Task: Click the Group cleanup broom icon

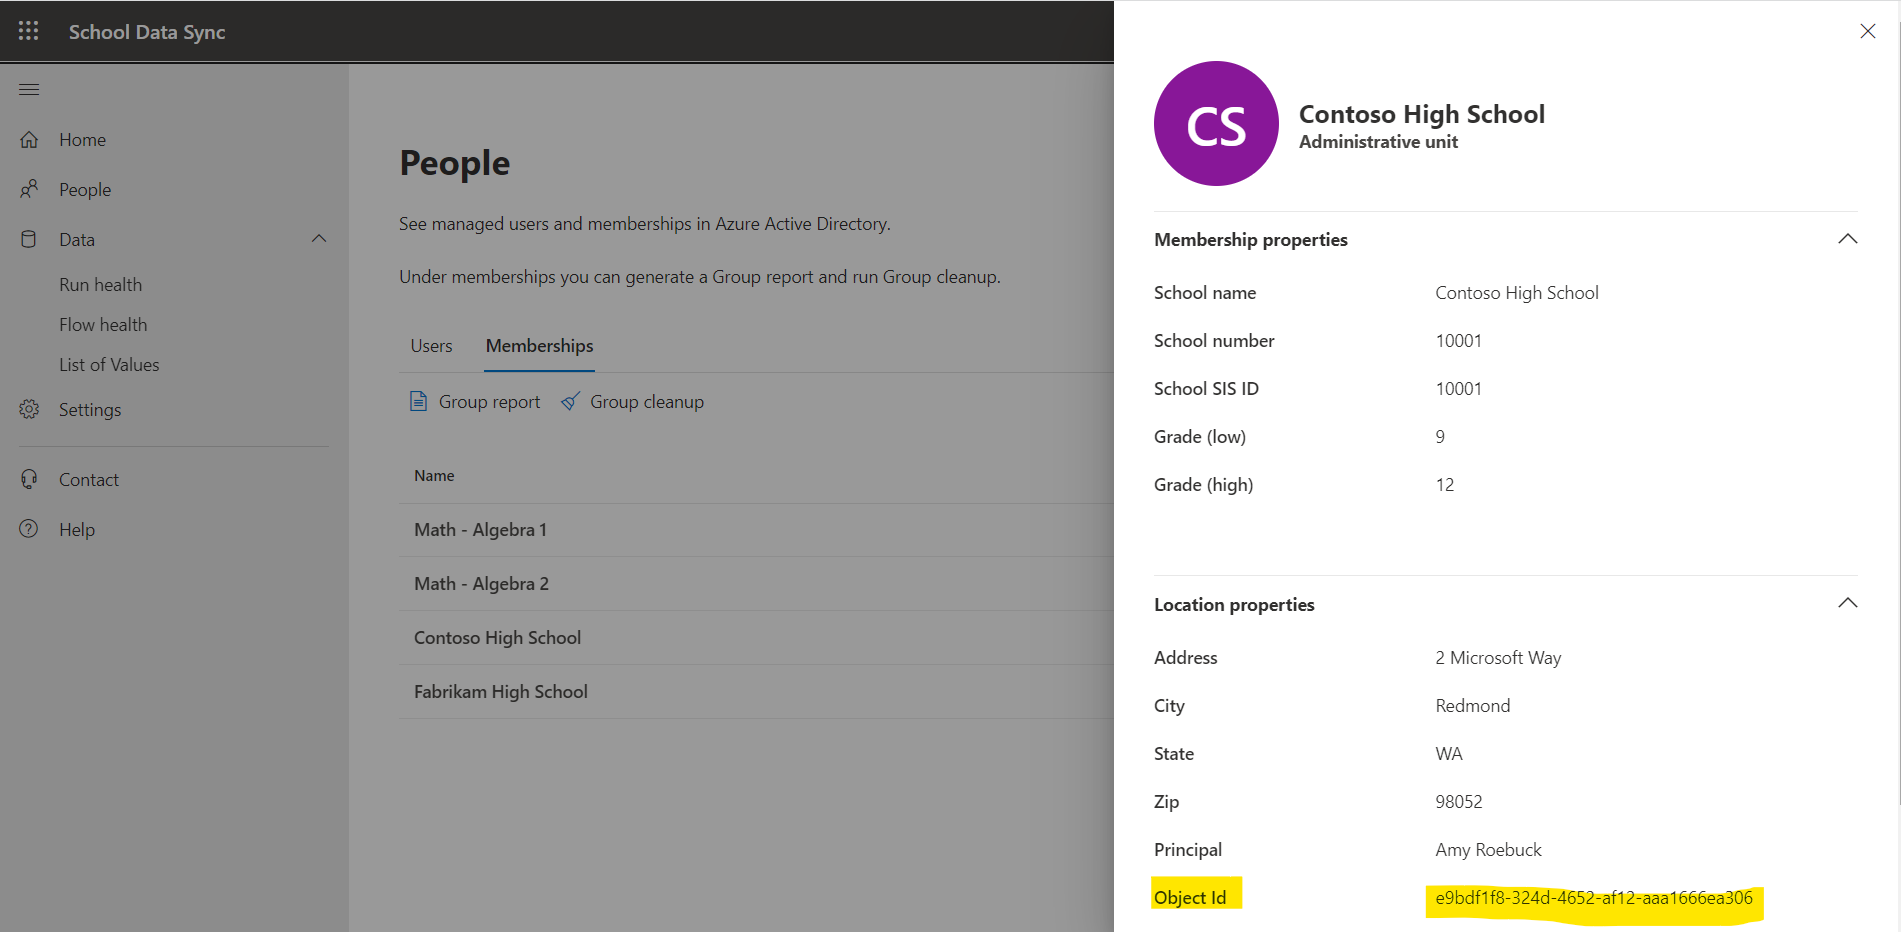Action: (x=570, y=401)
